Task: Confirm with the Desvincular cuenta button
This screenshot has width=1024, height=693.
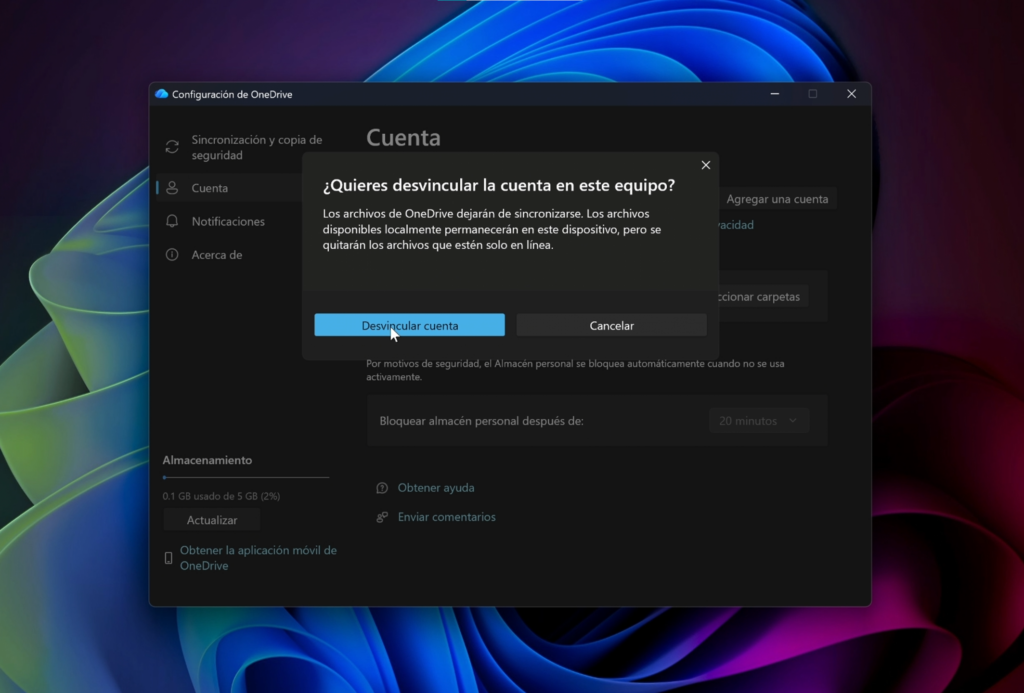Action: 409,324
